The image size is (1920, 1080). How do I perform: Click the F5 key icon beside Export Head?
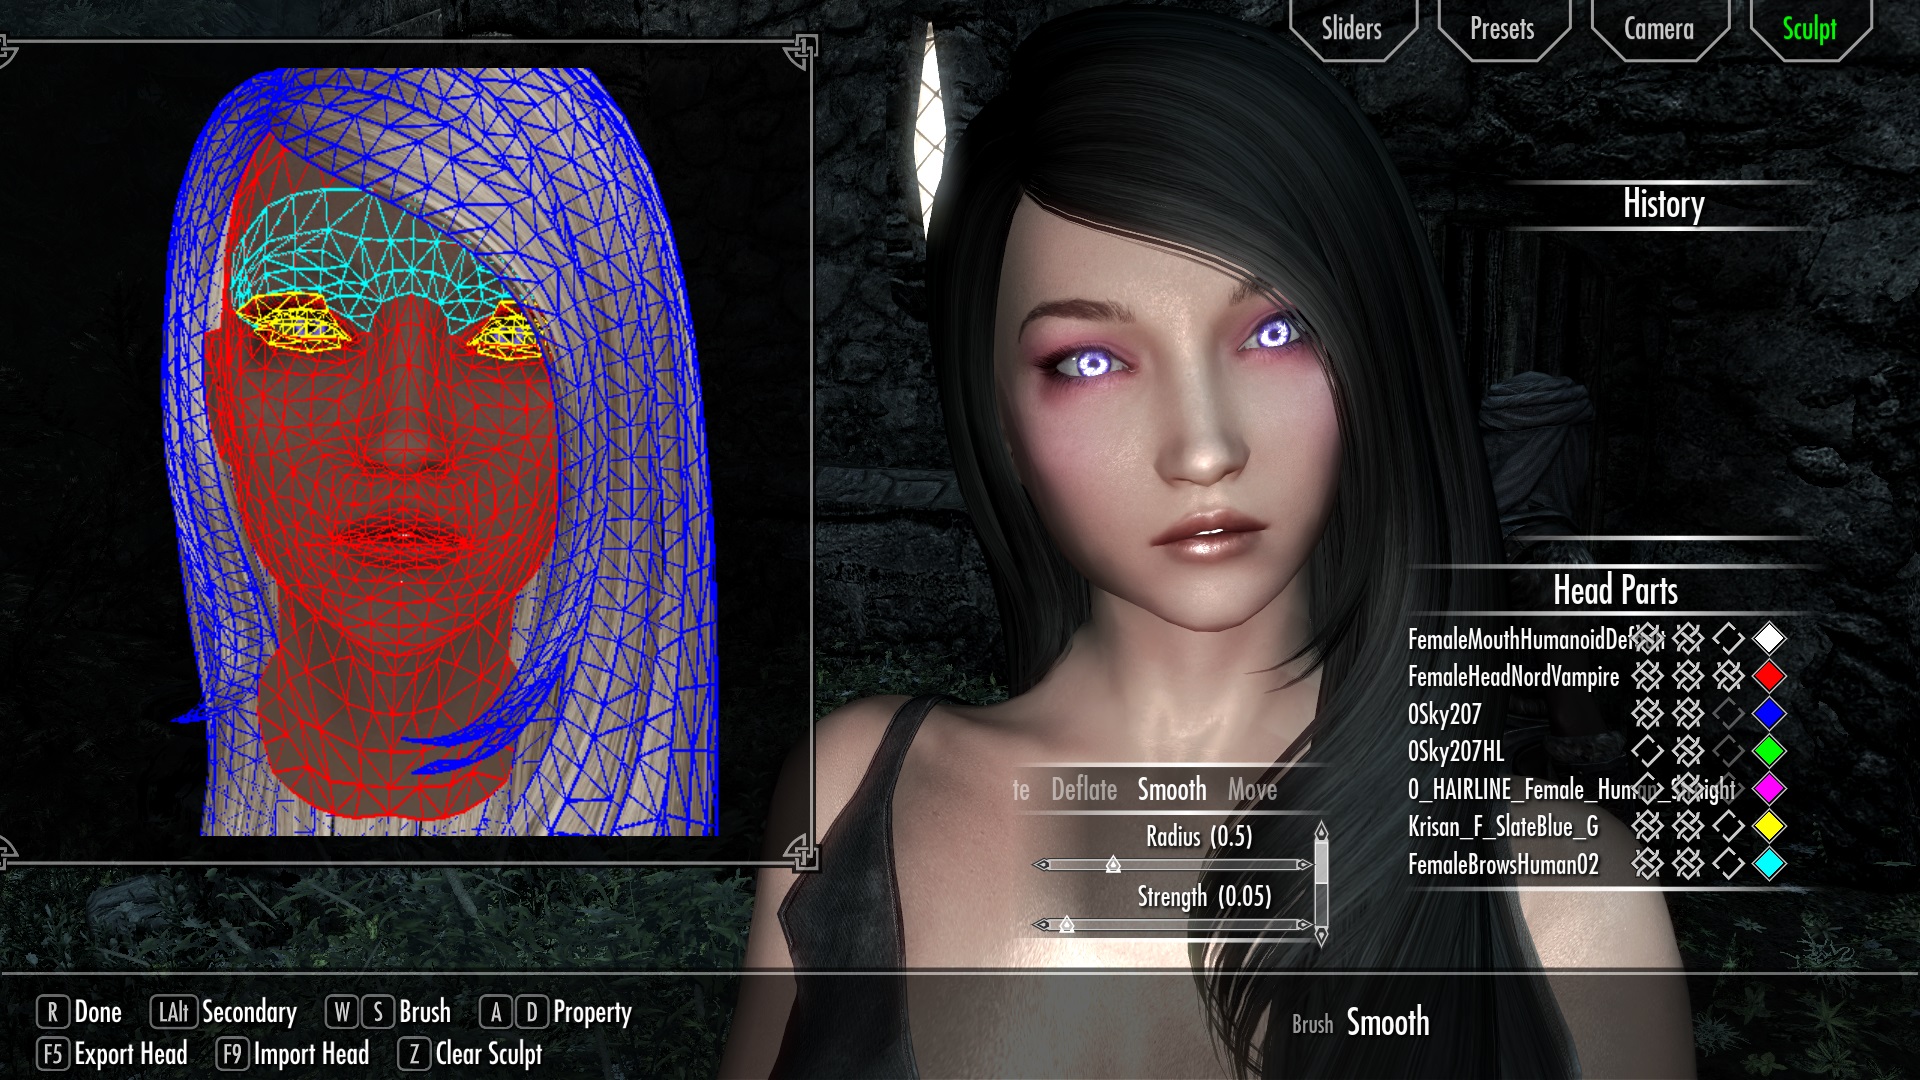pos(53,1054)
